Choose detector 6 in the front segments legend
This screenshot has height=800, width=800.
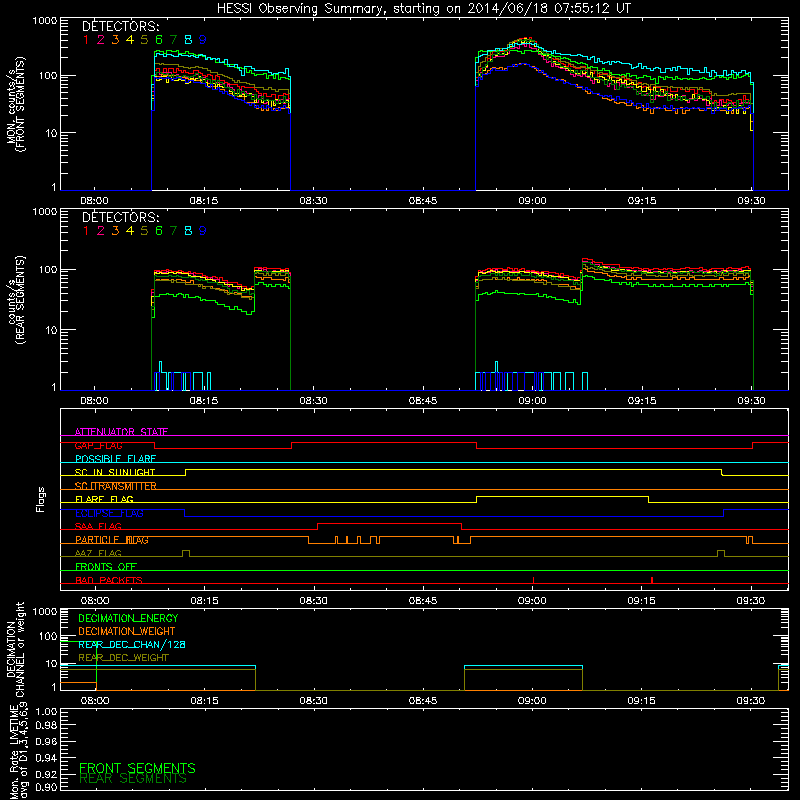coord(159,40)
